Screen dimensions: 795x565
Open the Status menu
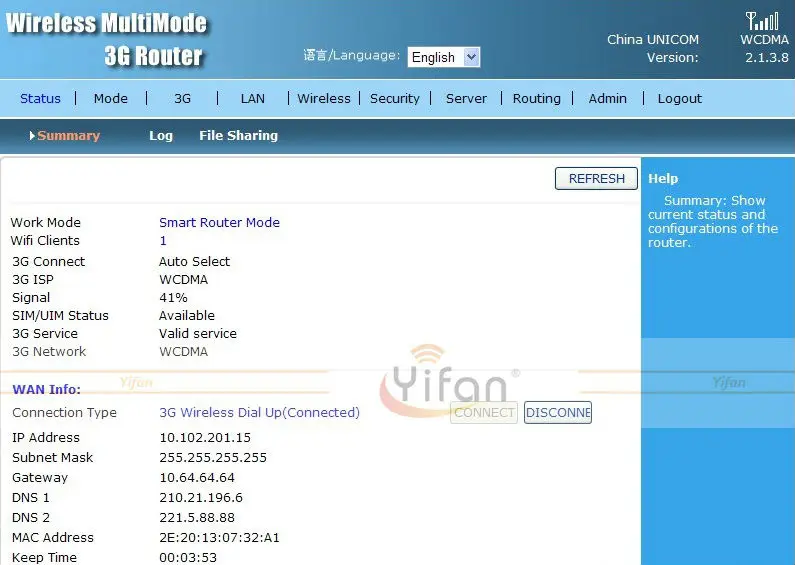[x=40, y=98]
